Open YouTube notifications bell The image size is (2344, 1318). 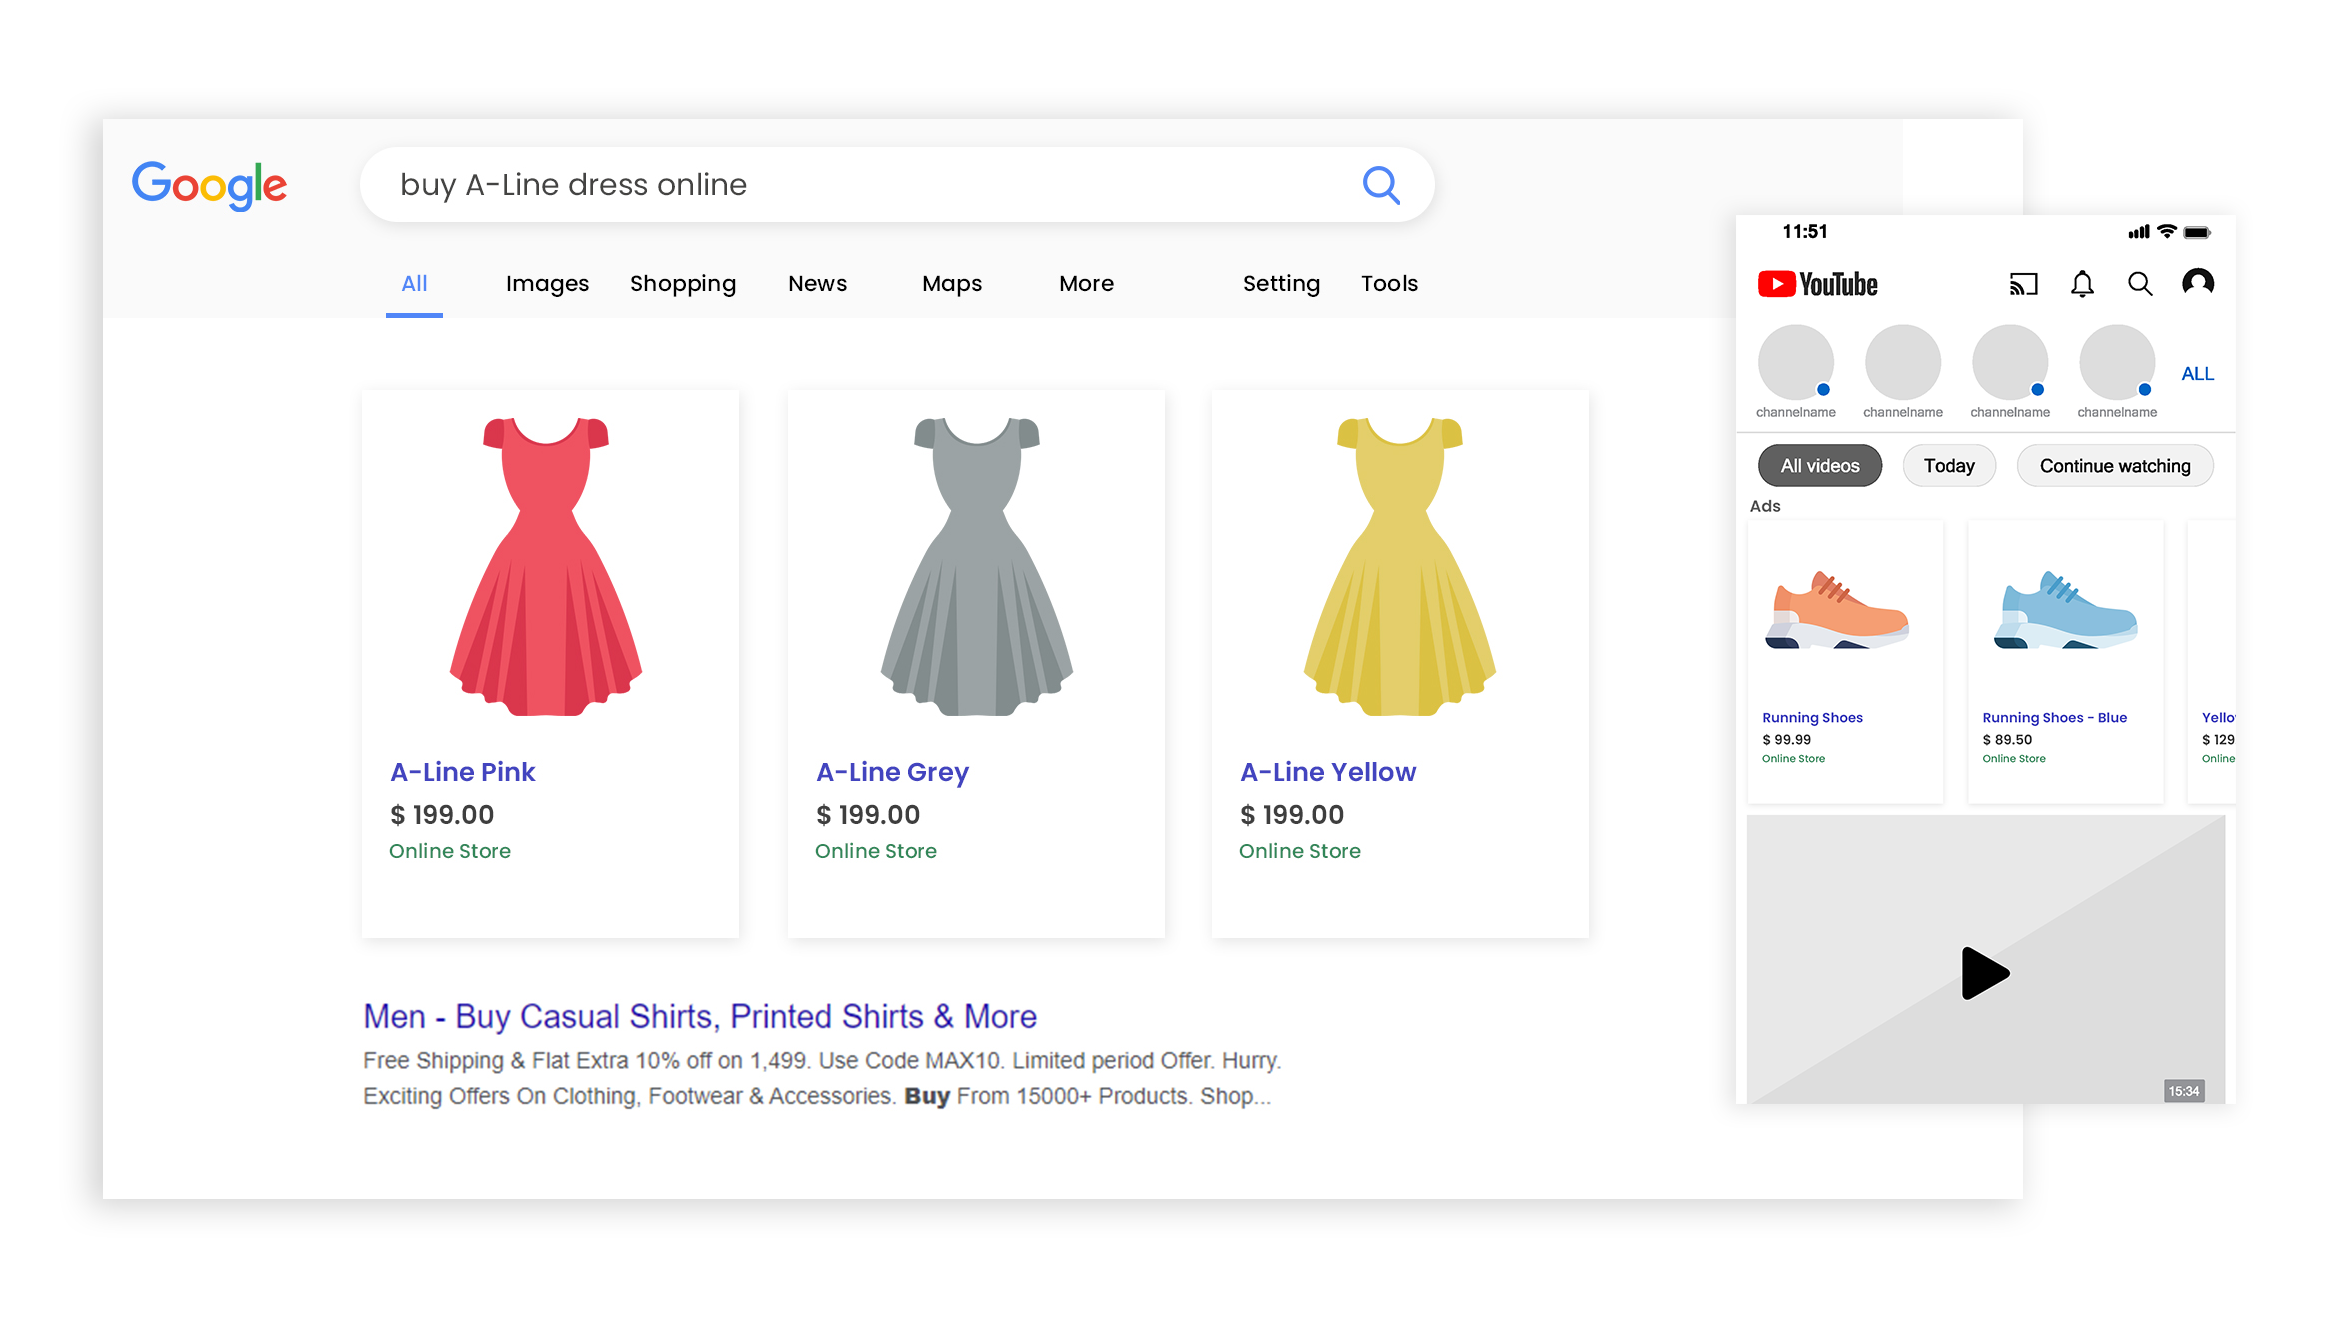(x=2082, y=285)
